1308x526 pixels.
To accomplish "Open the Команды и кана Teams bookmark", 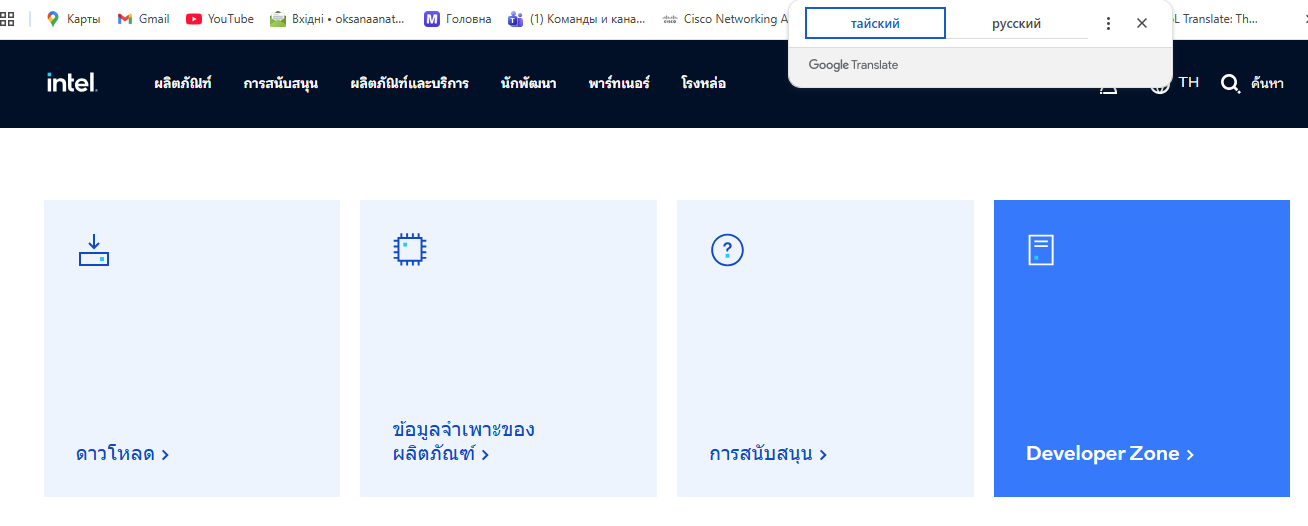I will [577, 19].
